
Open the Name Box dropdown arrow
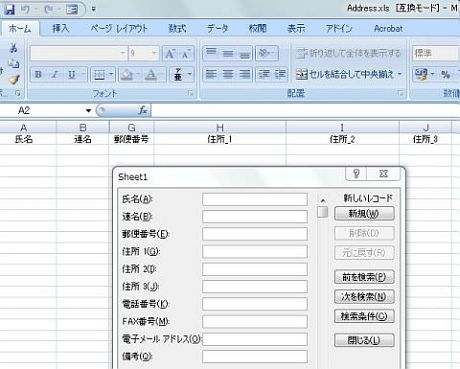coord(88,111)
